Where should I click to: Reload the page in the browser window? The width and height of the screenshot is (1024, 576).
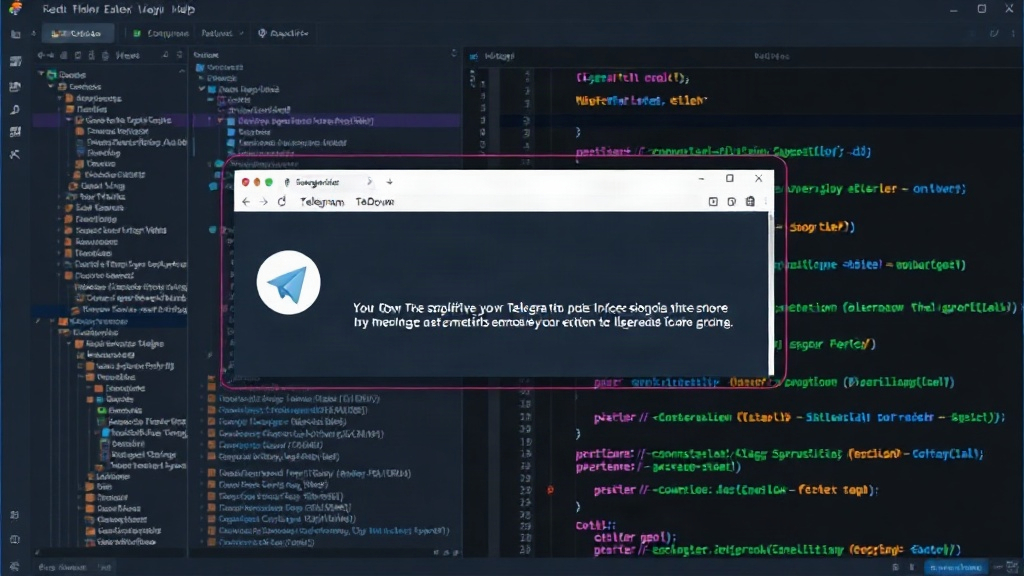point(282,202)
